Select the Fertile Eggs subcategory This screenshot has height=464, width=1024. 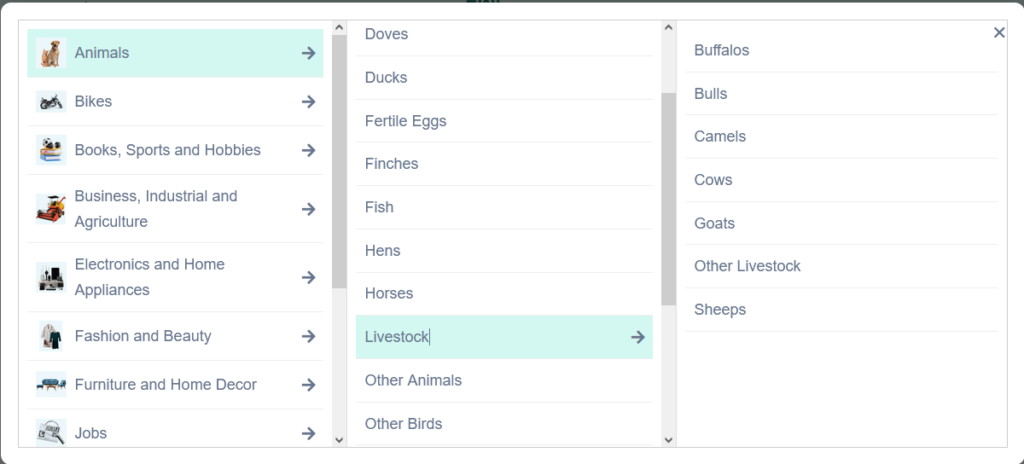tap(405, 121)
